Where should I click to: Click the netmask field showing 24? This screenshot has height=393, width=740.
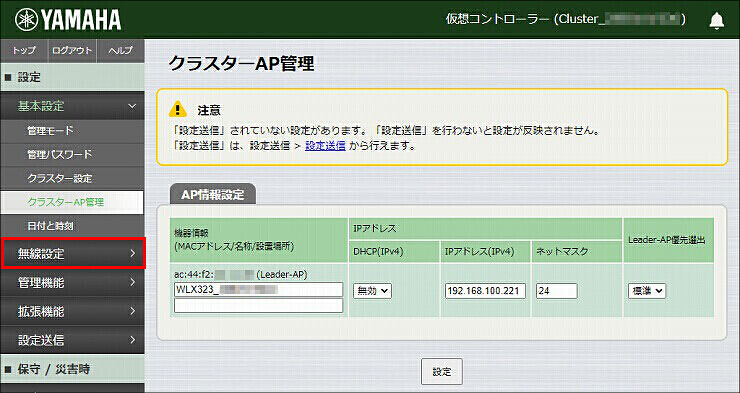[556, 291]
